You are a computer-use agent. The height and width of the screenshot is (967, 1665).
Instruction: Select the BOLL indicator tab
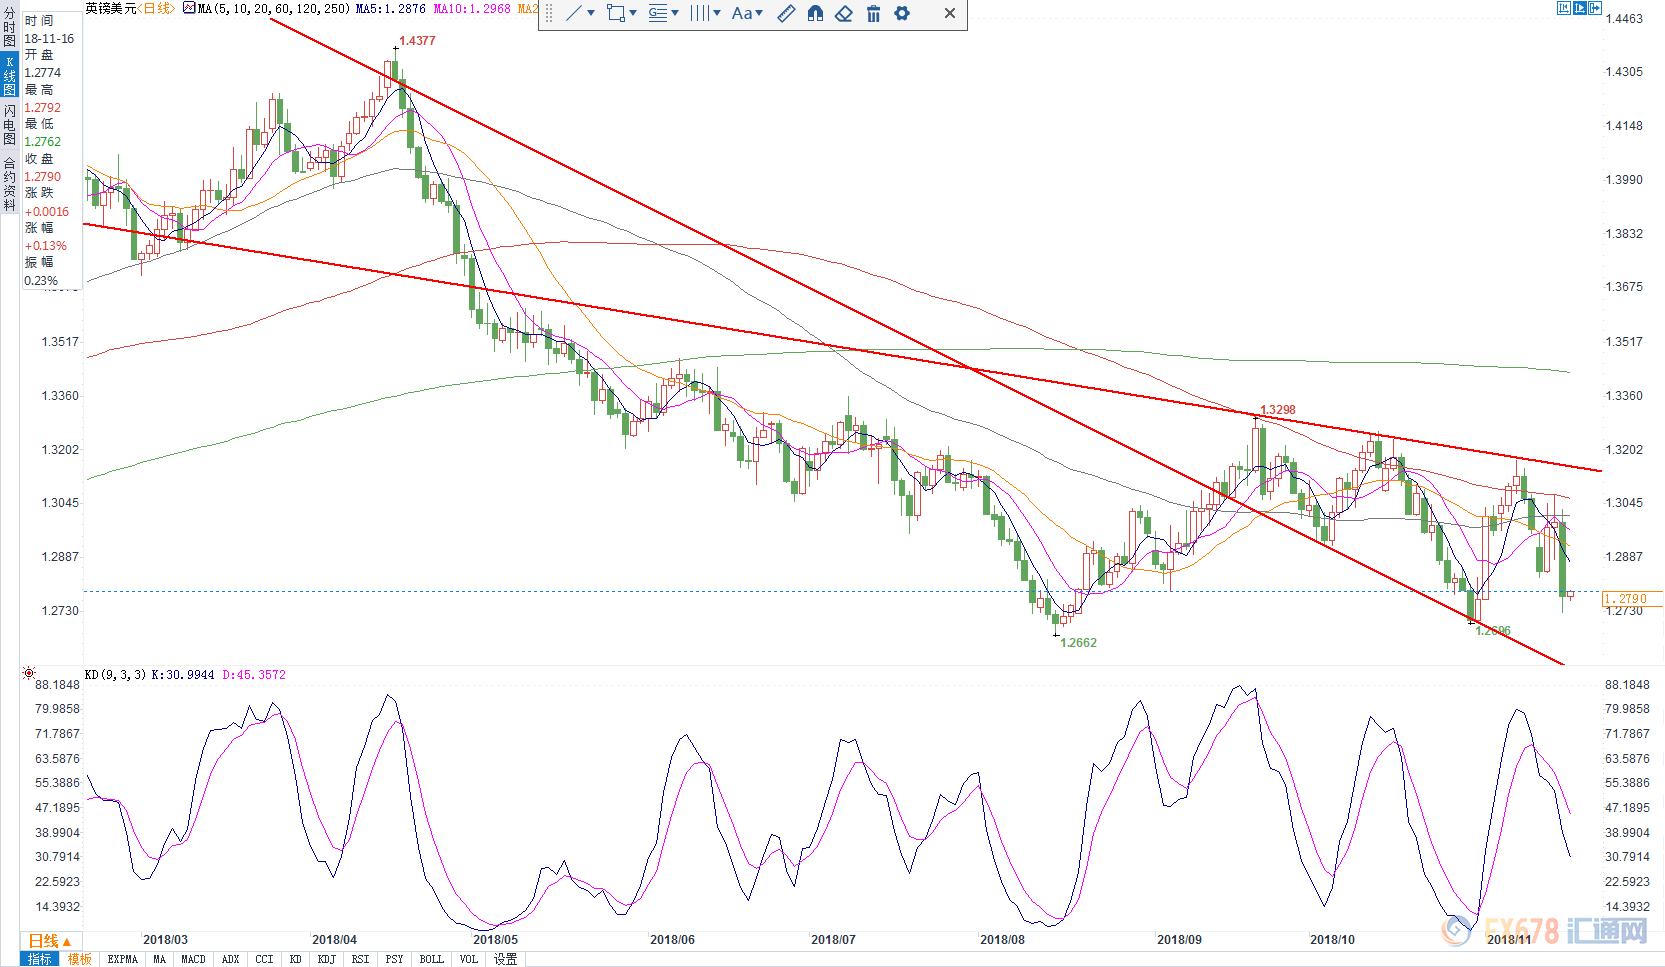pos(431,959)
